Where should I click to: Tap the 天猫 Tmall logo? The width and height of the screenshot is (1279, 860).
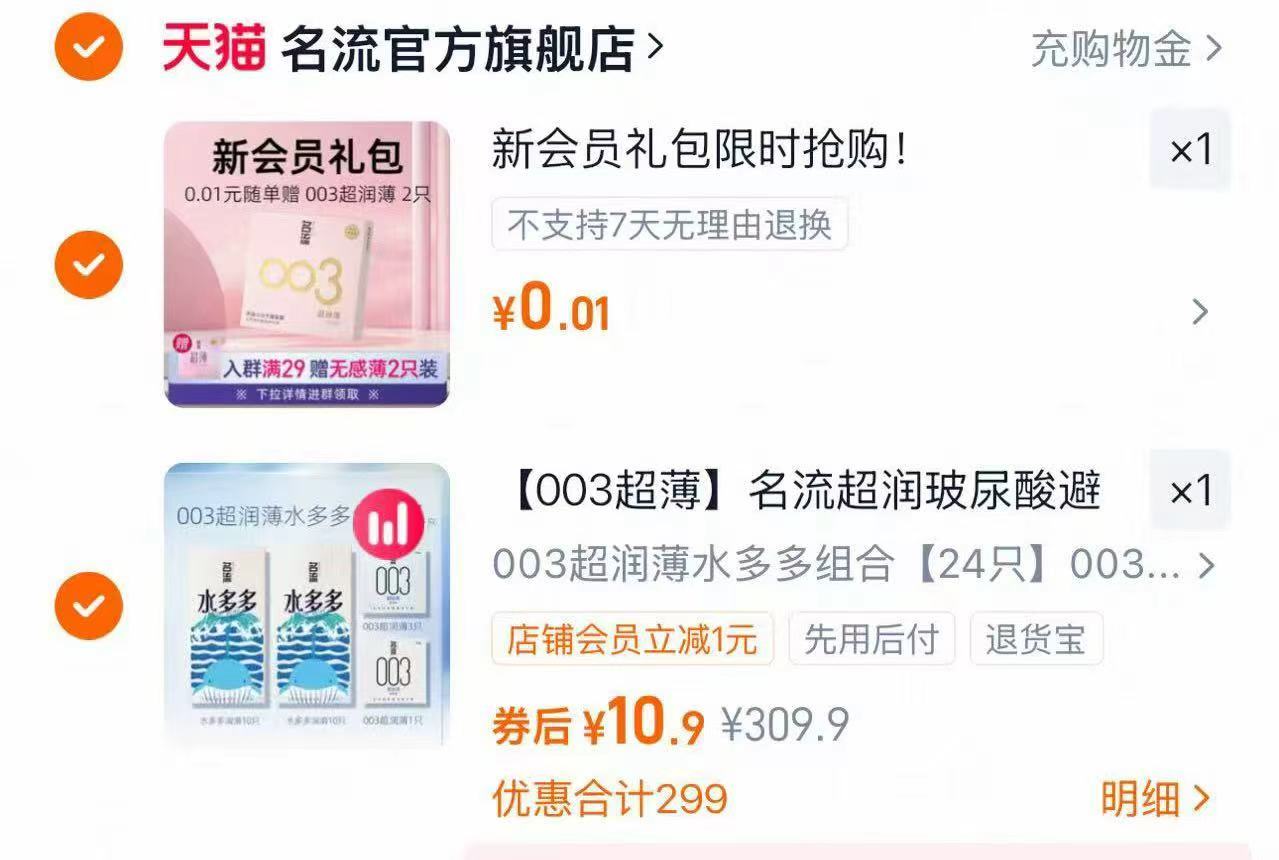pyautogui.click(x=214, y=48)
